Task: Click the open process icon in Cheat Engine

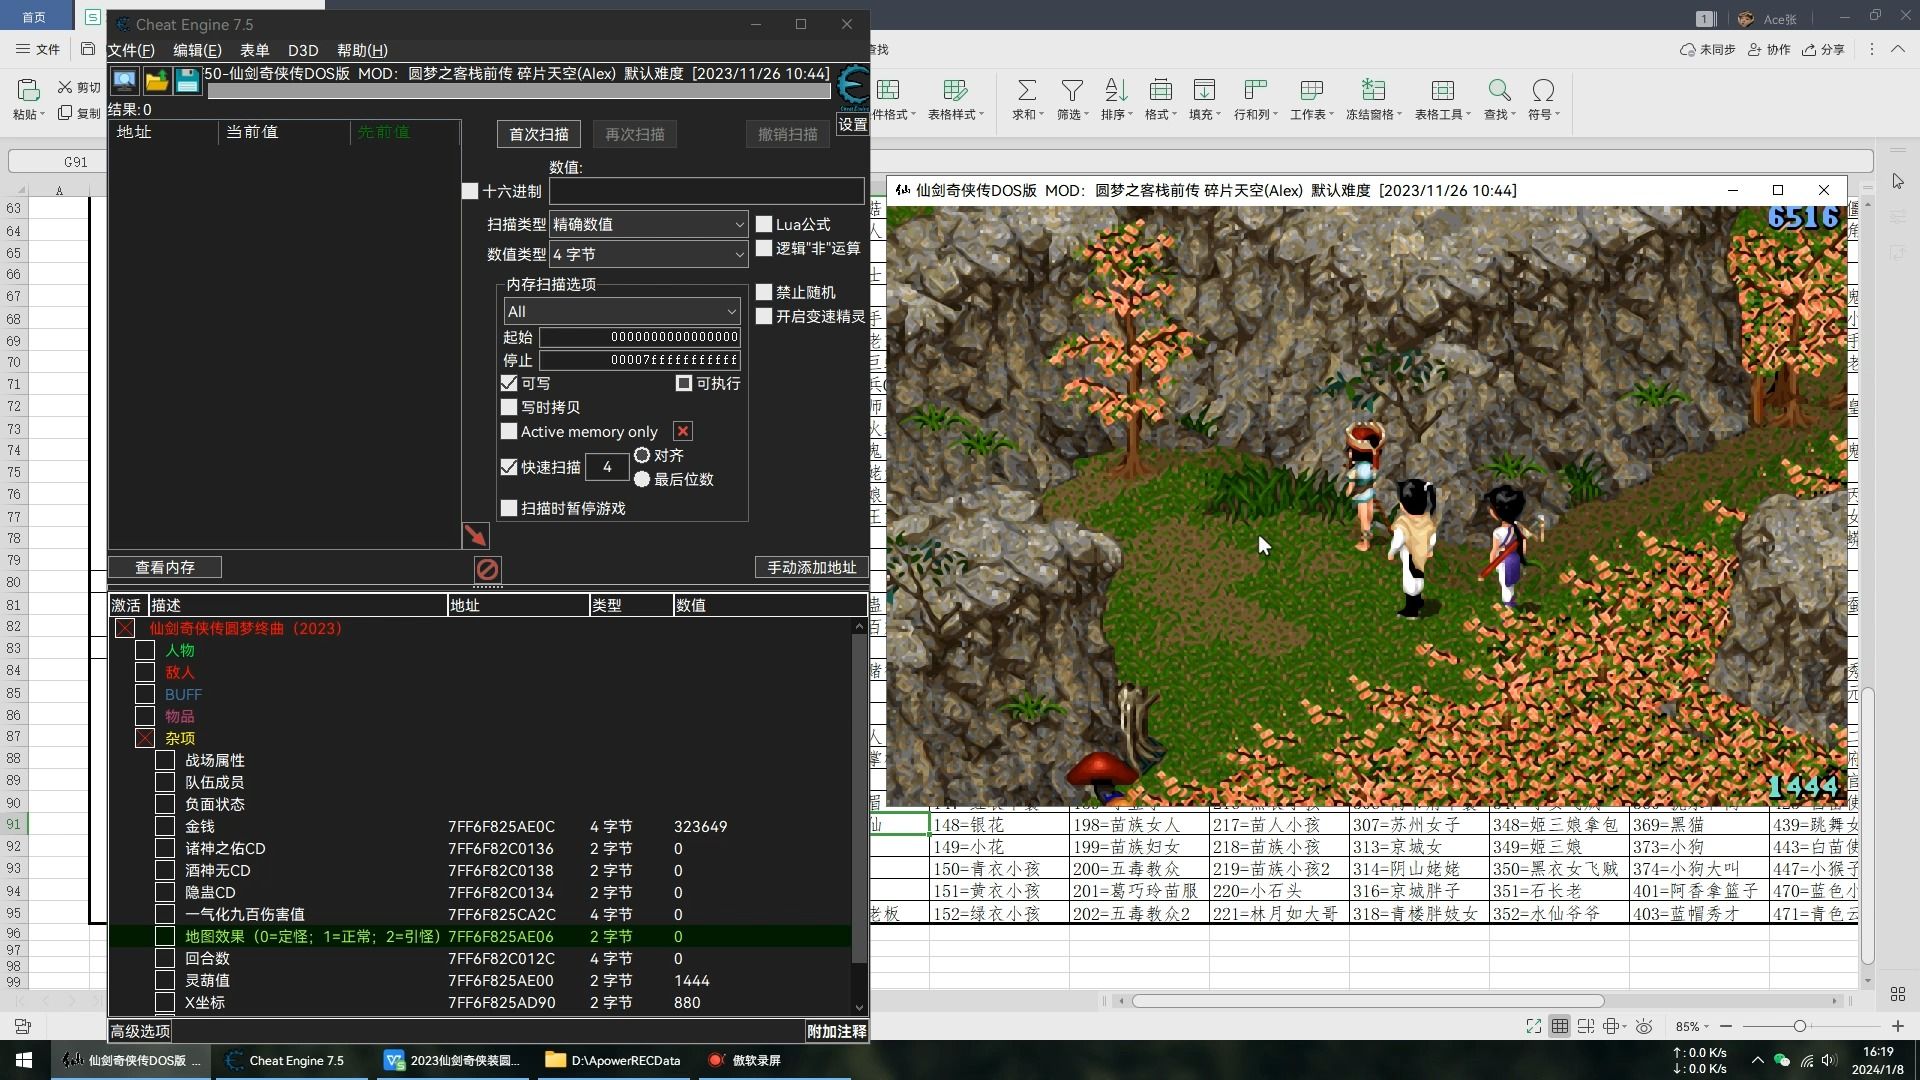Action: click(125, 81)
